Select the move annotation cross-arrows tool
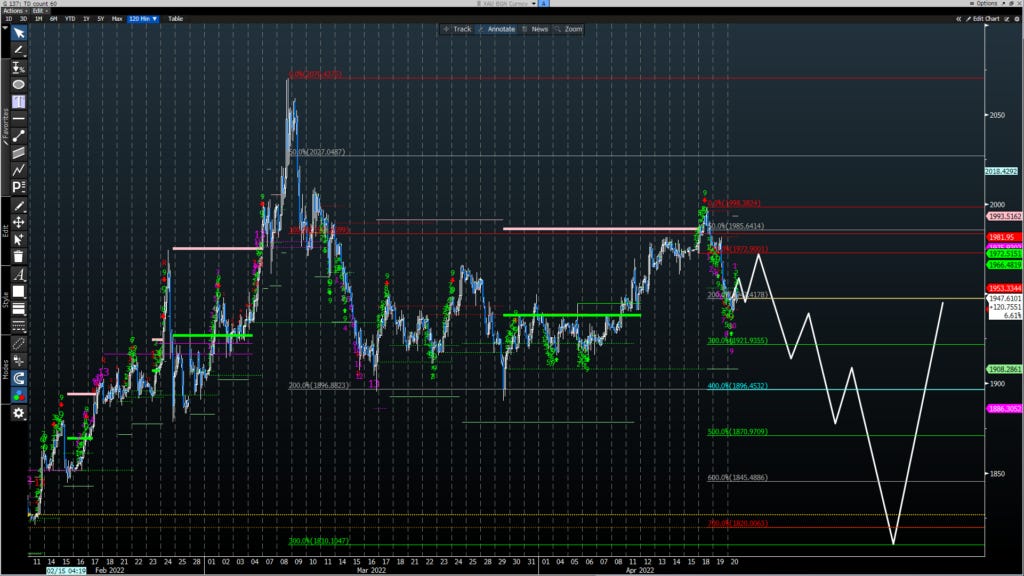1024x576 pixels. pyautogui.click(x=19, y=223)
